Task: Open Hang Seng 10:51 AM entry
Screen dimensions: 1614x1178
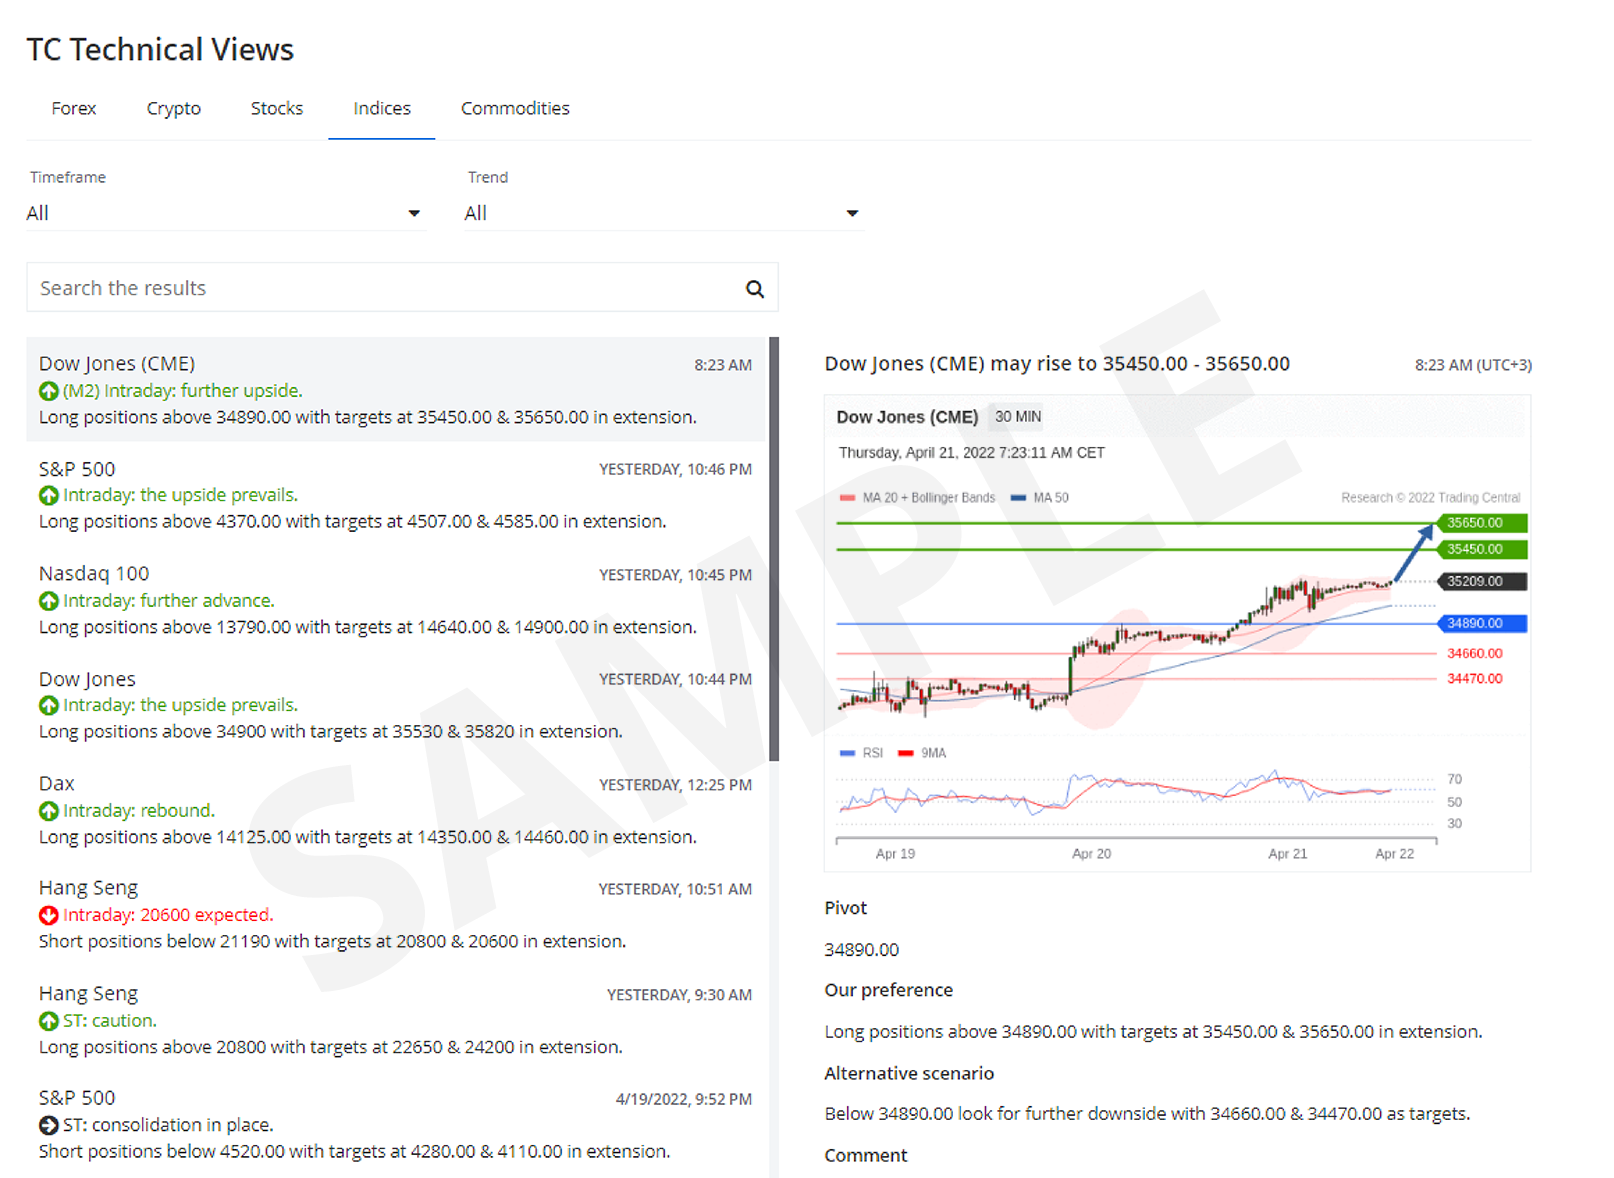Action: (396, 914)
